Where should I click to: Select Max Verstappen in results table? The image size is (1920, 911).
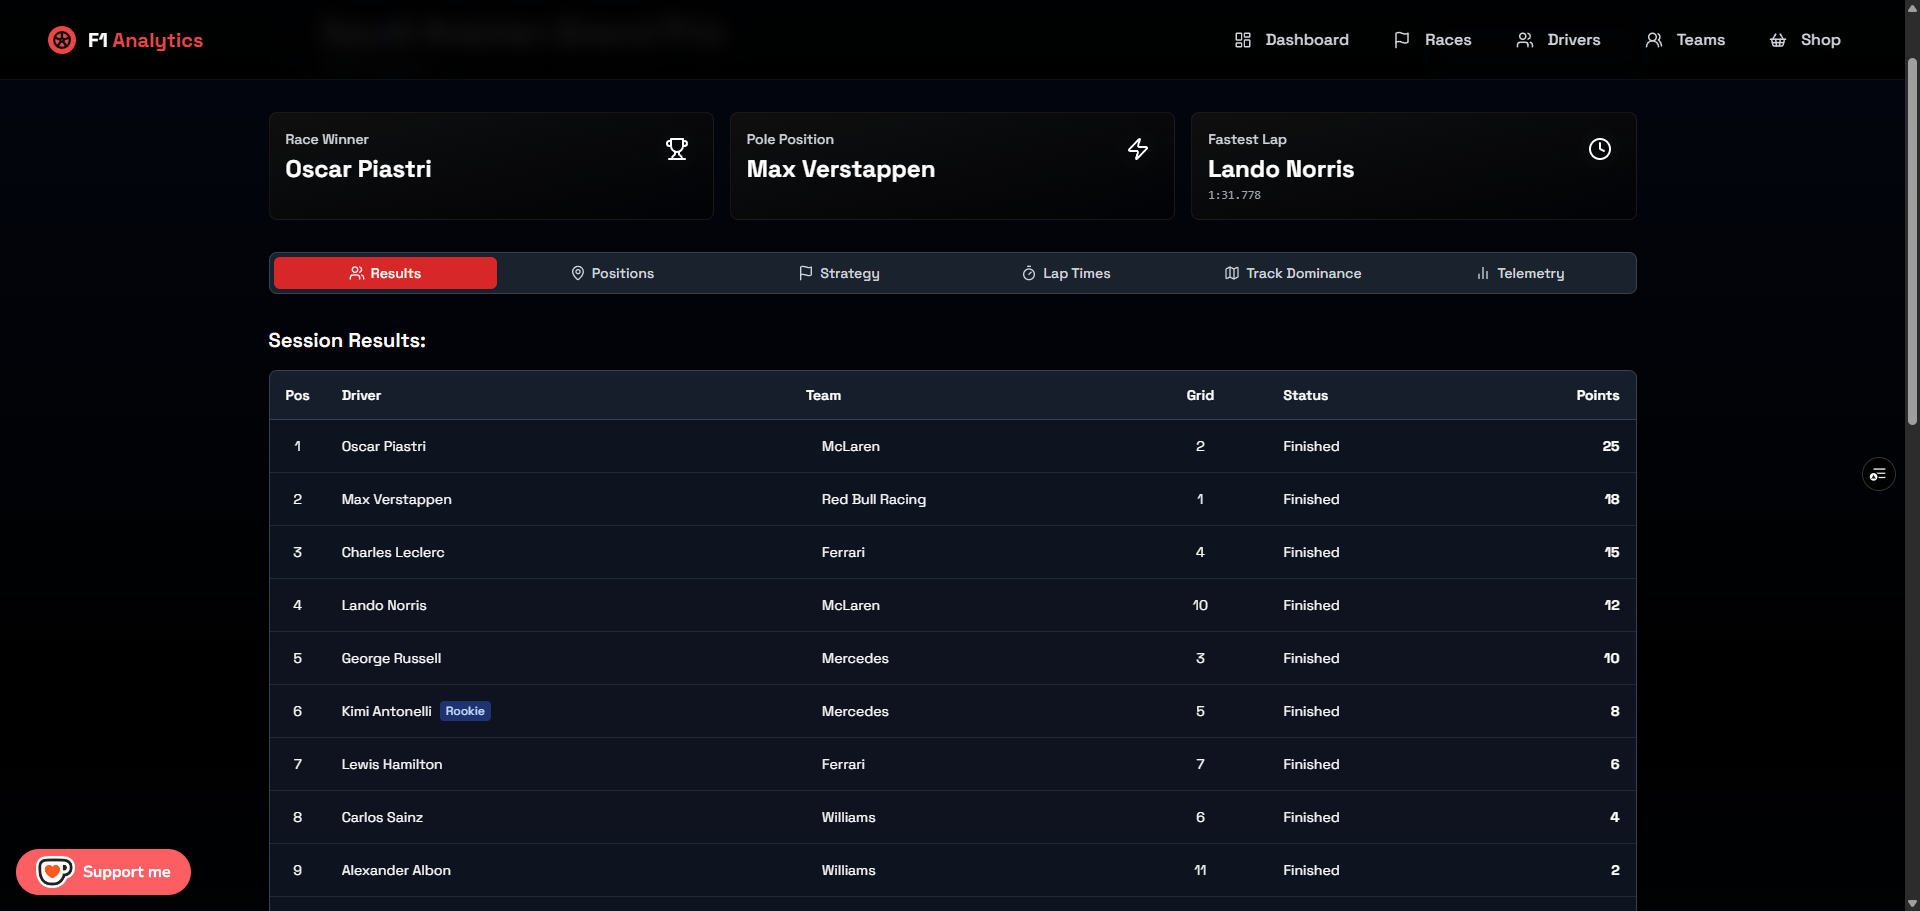(396, 499)
